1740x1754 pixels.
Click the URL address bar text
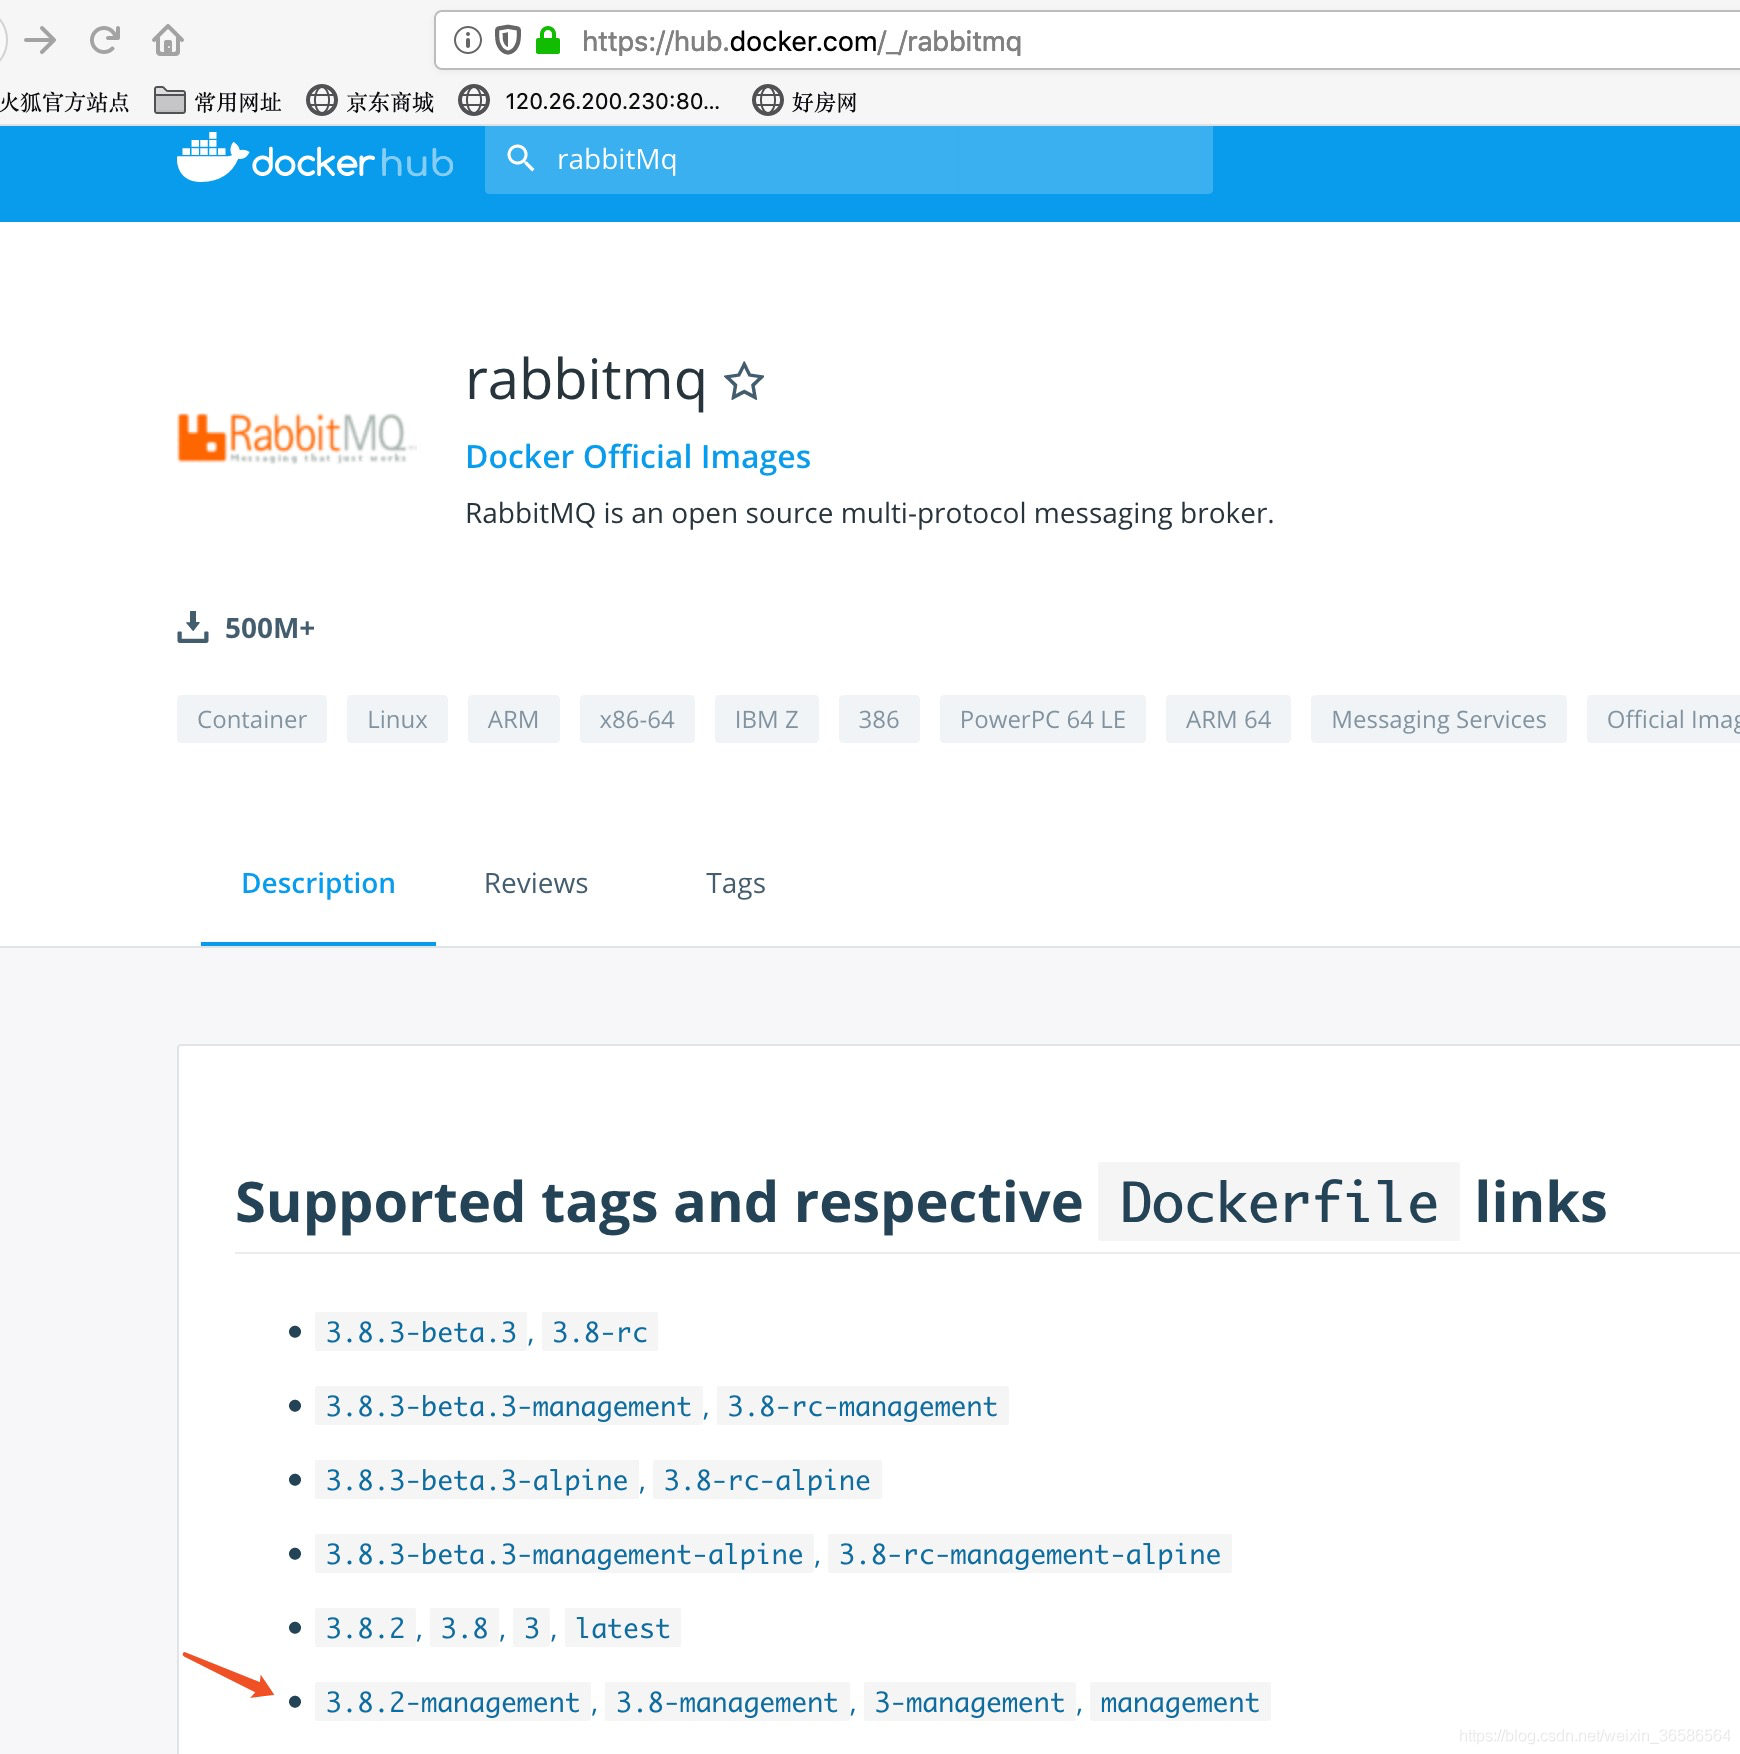[801, 41]
